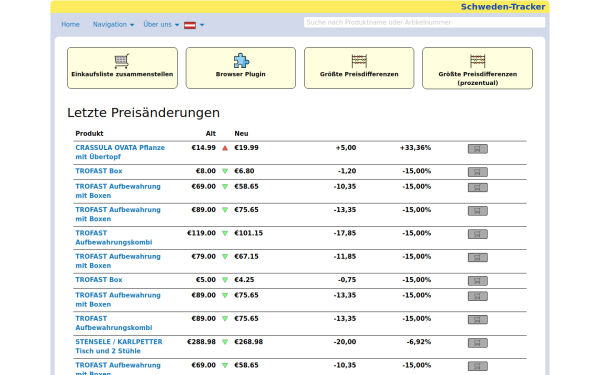
Task: Click green price-drop arrow in €8.00 row
Action: (225, 171)
